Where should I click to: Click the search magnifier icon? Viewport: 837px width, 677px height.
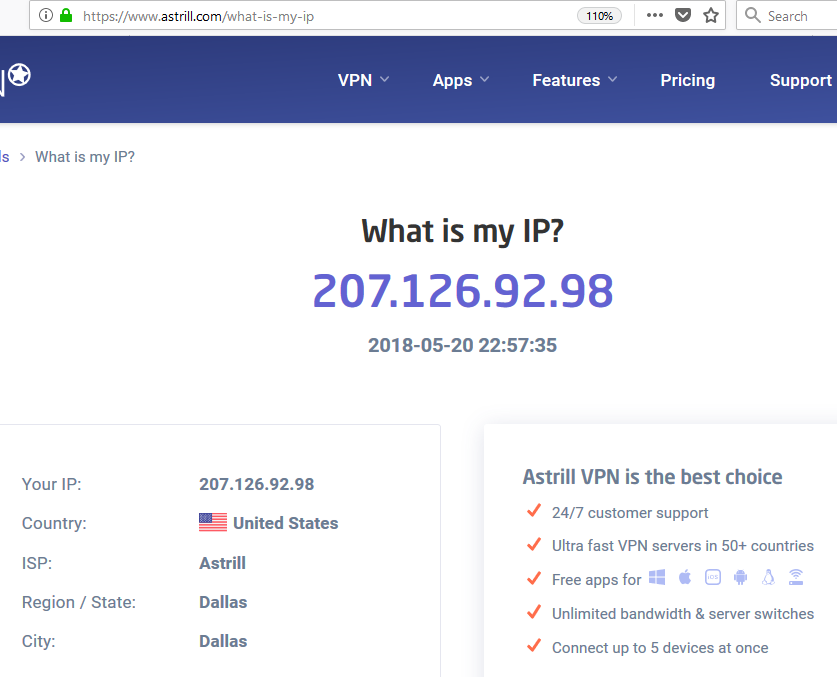click(x=753, y=15)
